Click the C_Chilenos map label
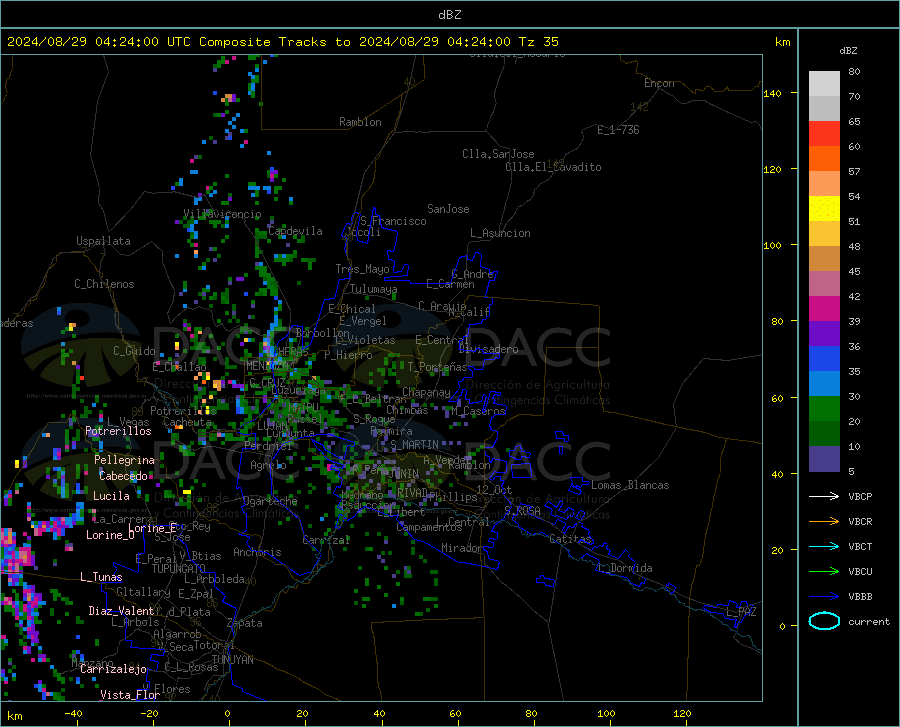The width and height of the screenshot is (900, 727). 104,284
